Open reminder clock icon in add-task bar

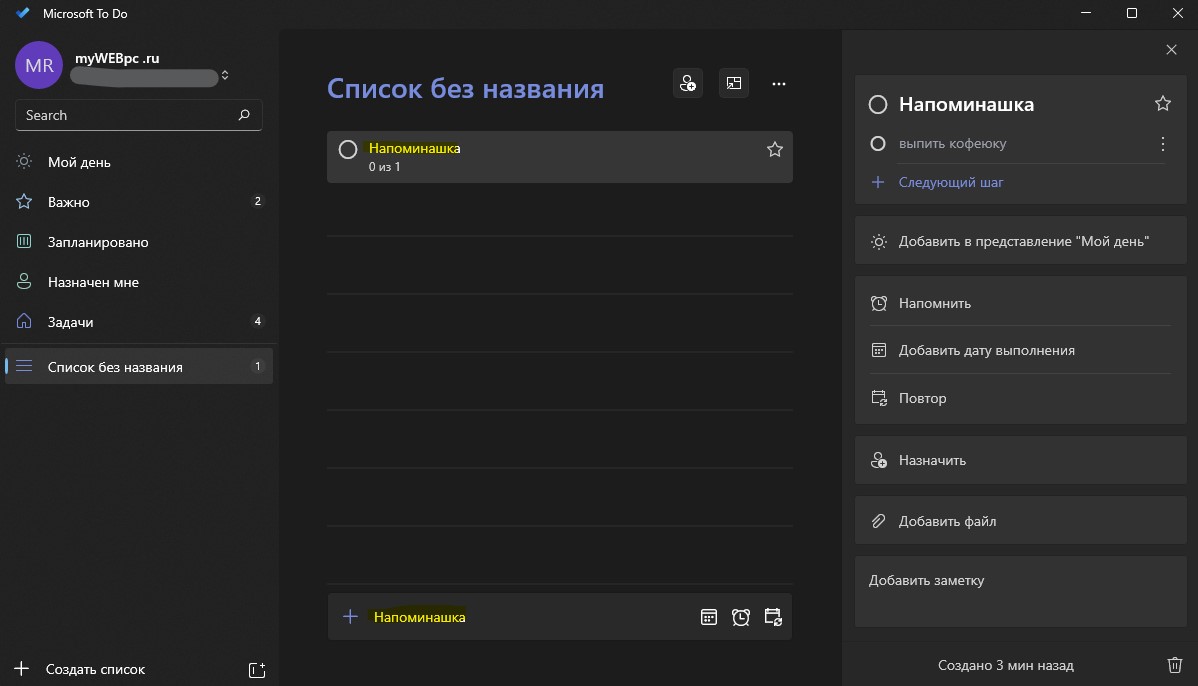pyautogui.click(x=740, y=617)
